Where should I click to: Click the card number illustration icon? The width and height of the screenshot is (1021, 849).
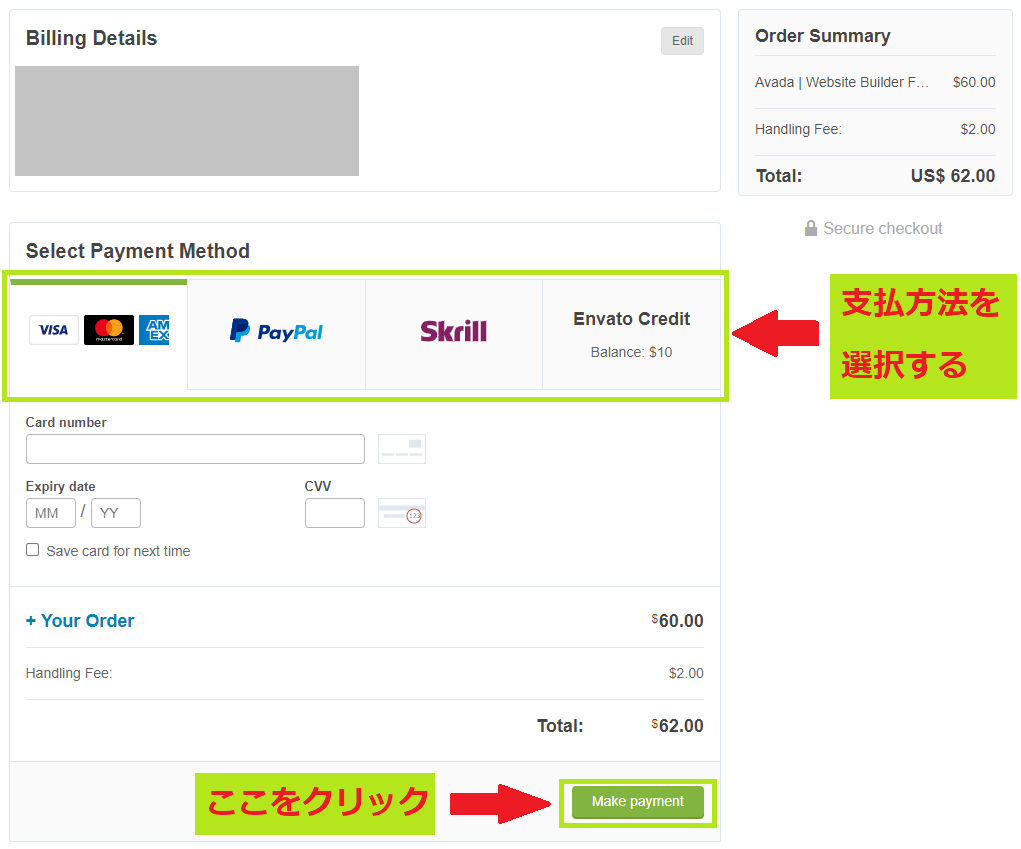401,449
